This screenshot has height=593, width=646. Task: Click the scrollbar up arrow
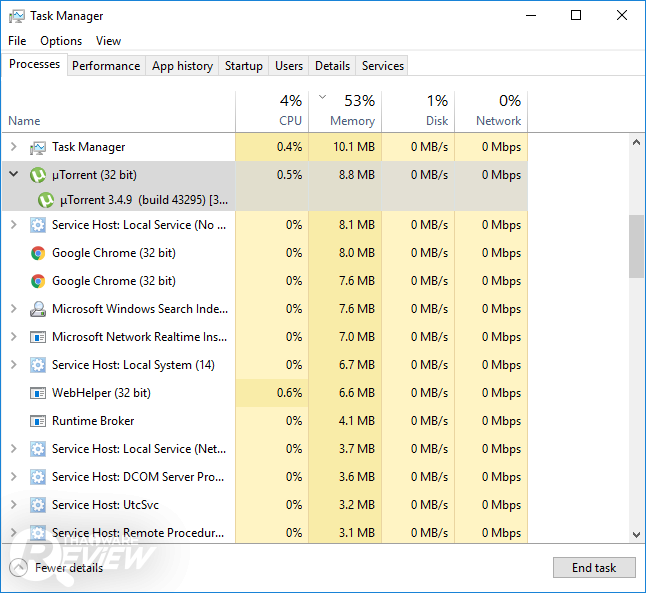[x=636, y=143]
